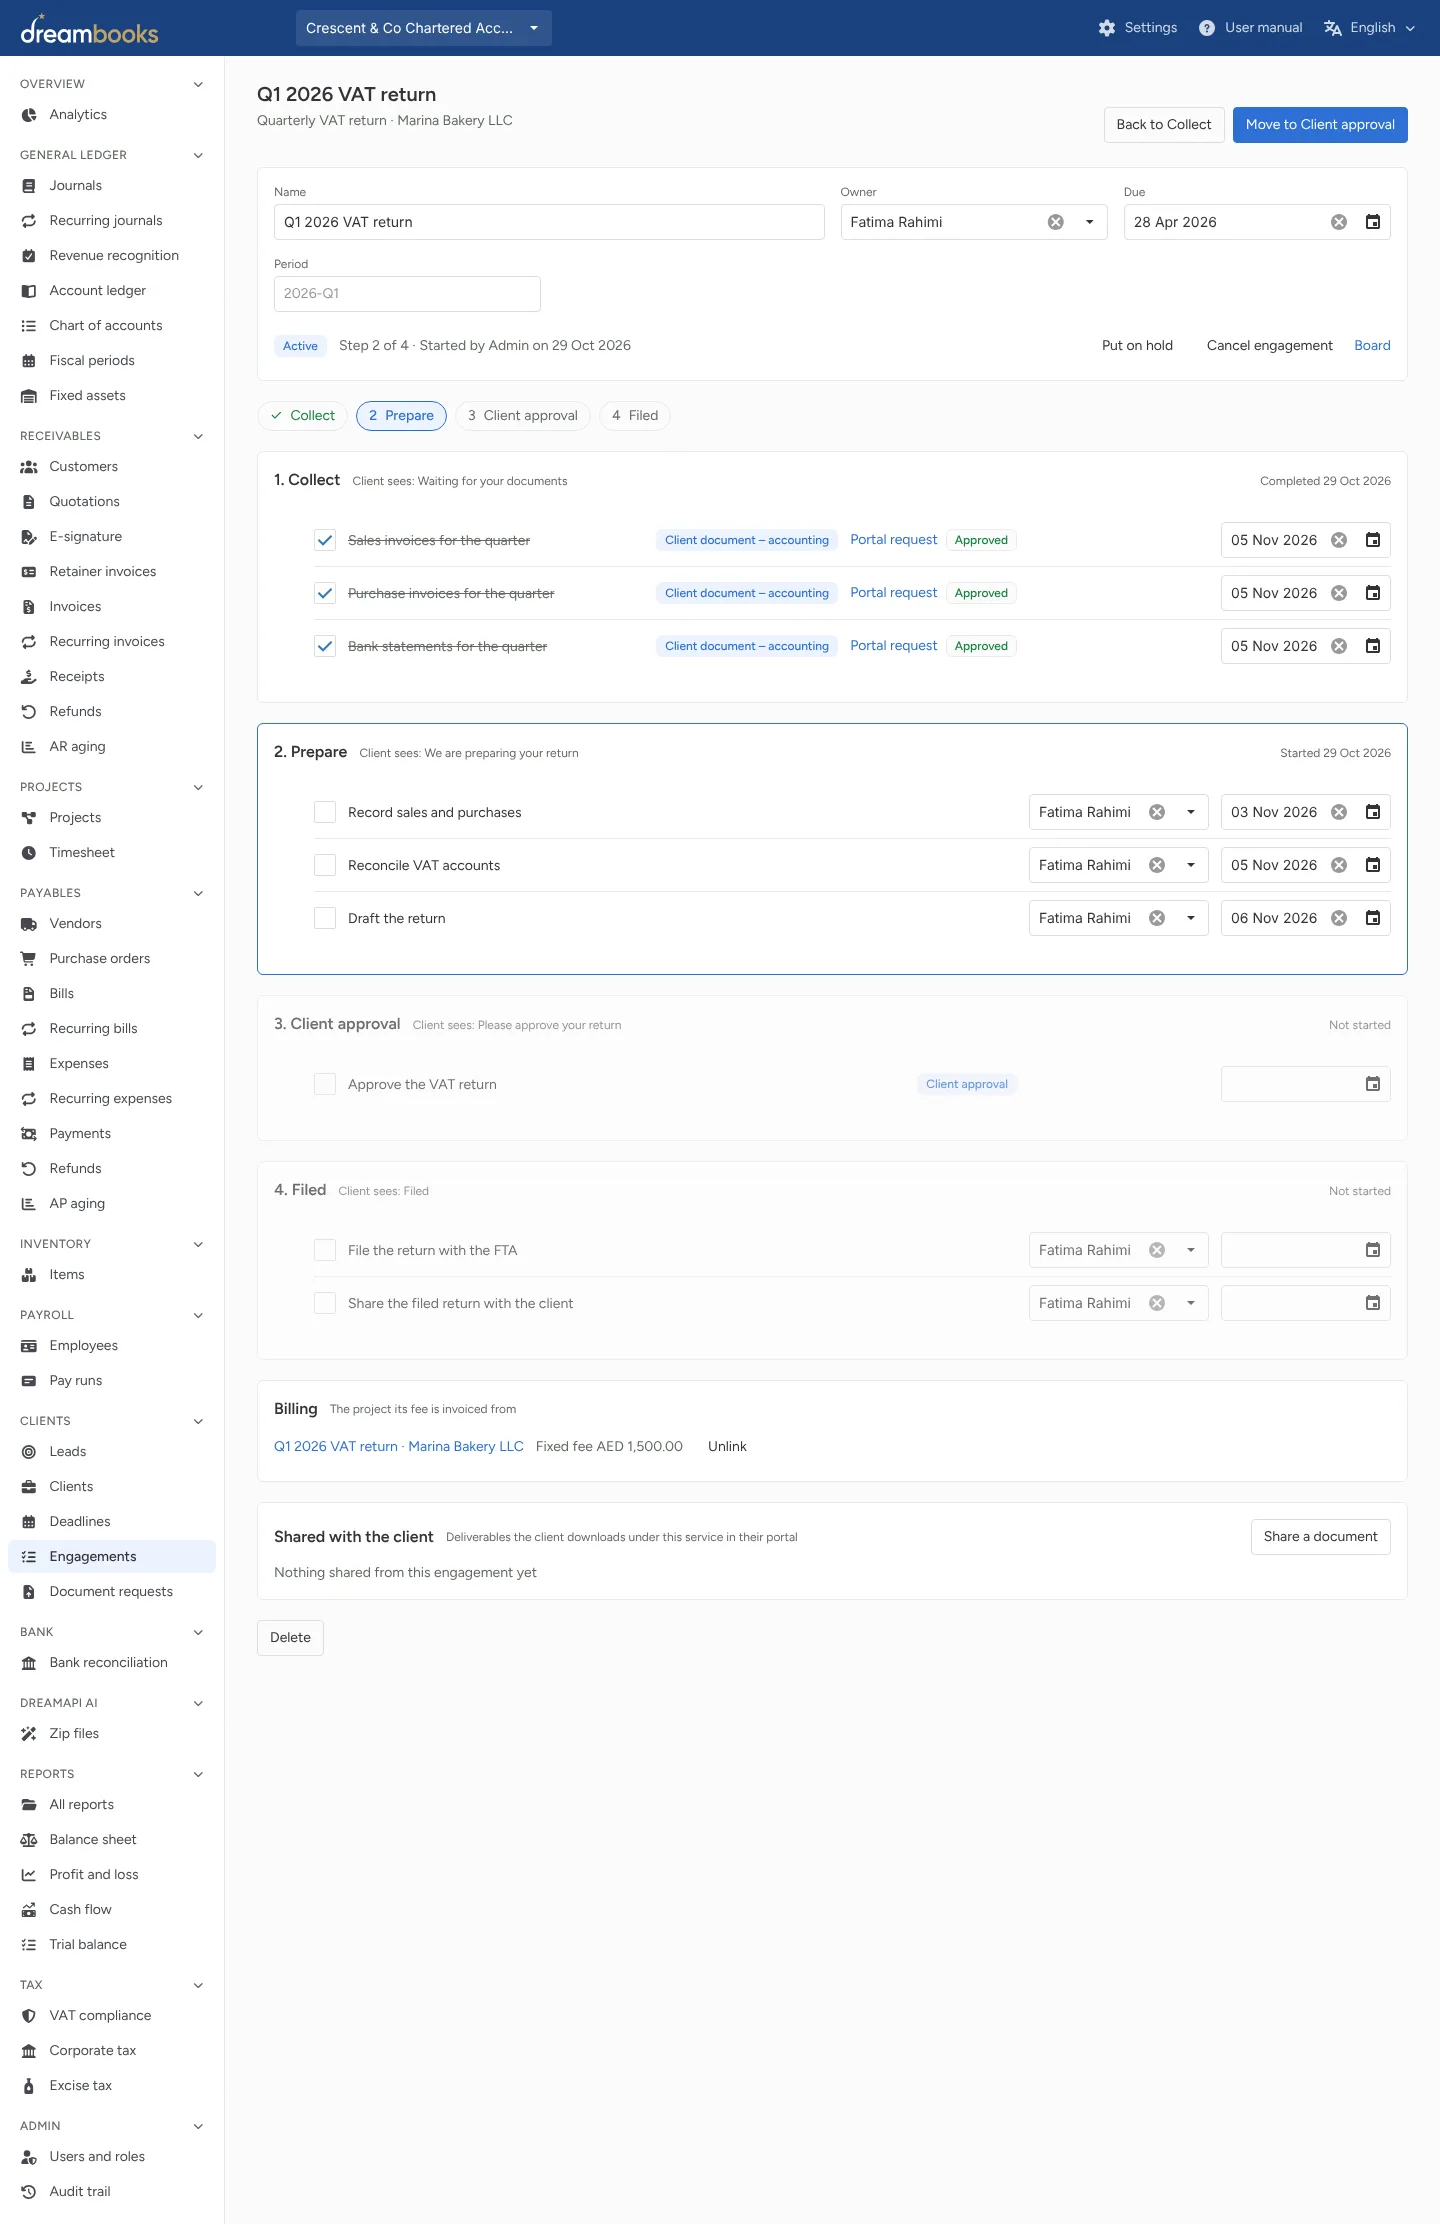Click the Analytics pie chart icon
Screen dimensions: 1440x2224
coord(29,115)
